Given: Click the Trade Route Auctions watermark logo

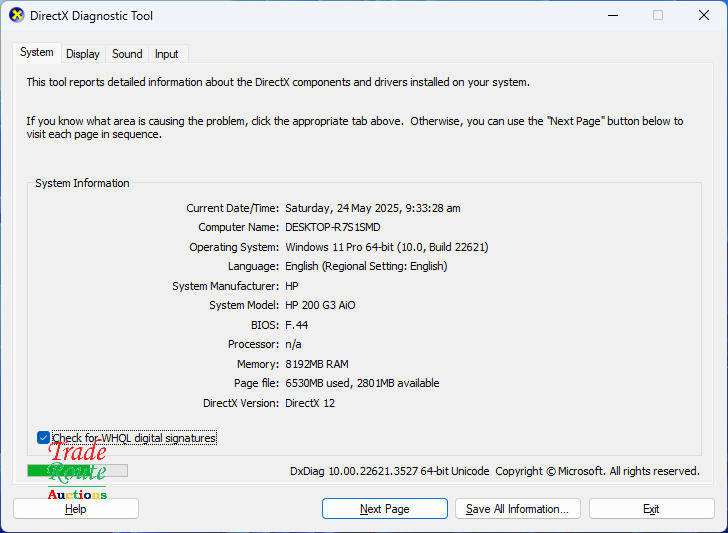Looking at the screenshot, I should click(x=77, y=470).
